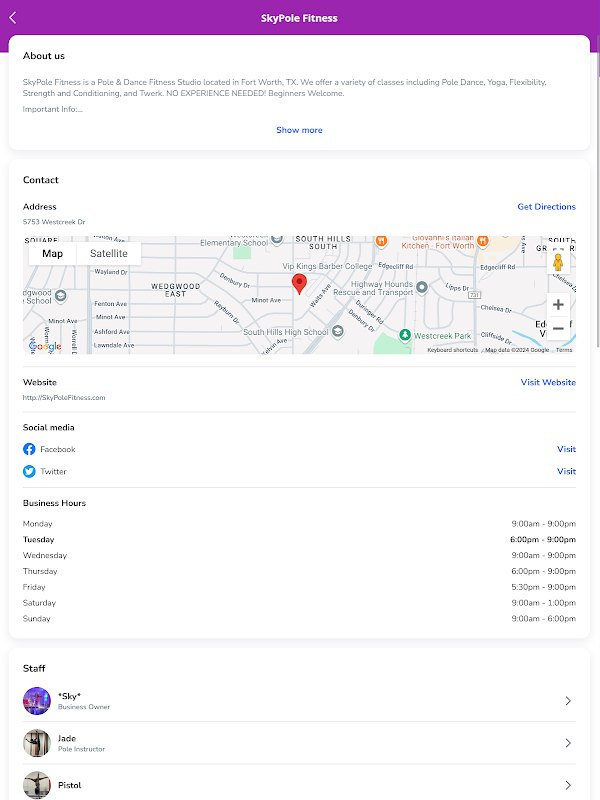
Task: Click the Tuesday business hours row
Action: coord(299,539)
